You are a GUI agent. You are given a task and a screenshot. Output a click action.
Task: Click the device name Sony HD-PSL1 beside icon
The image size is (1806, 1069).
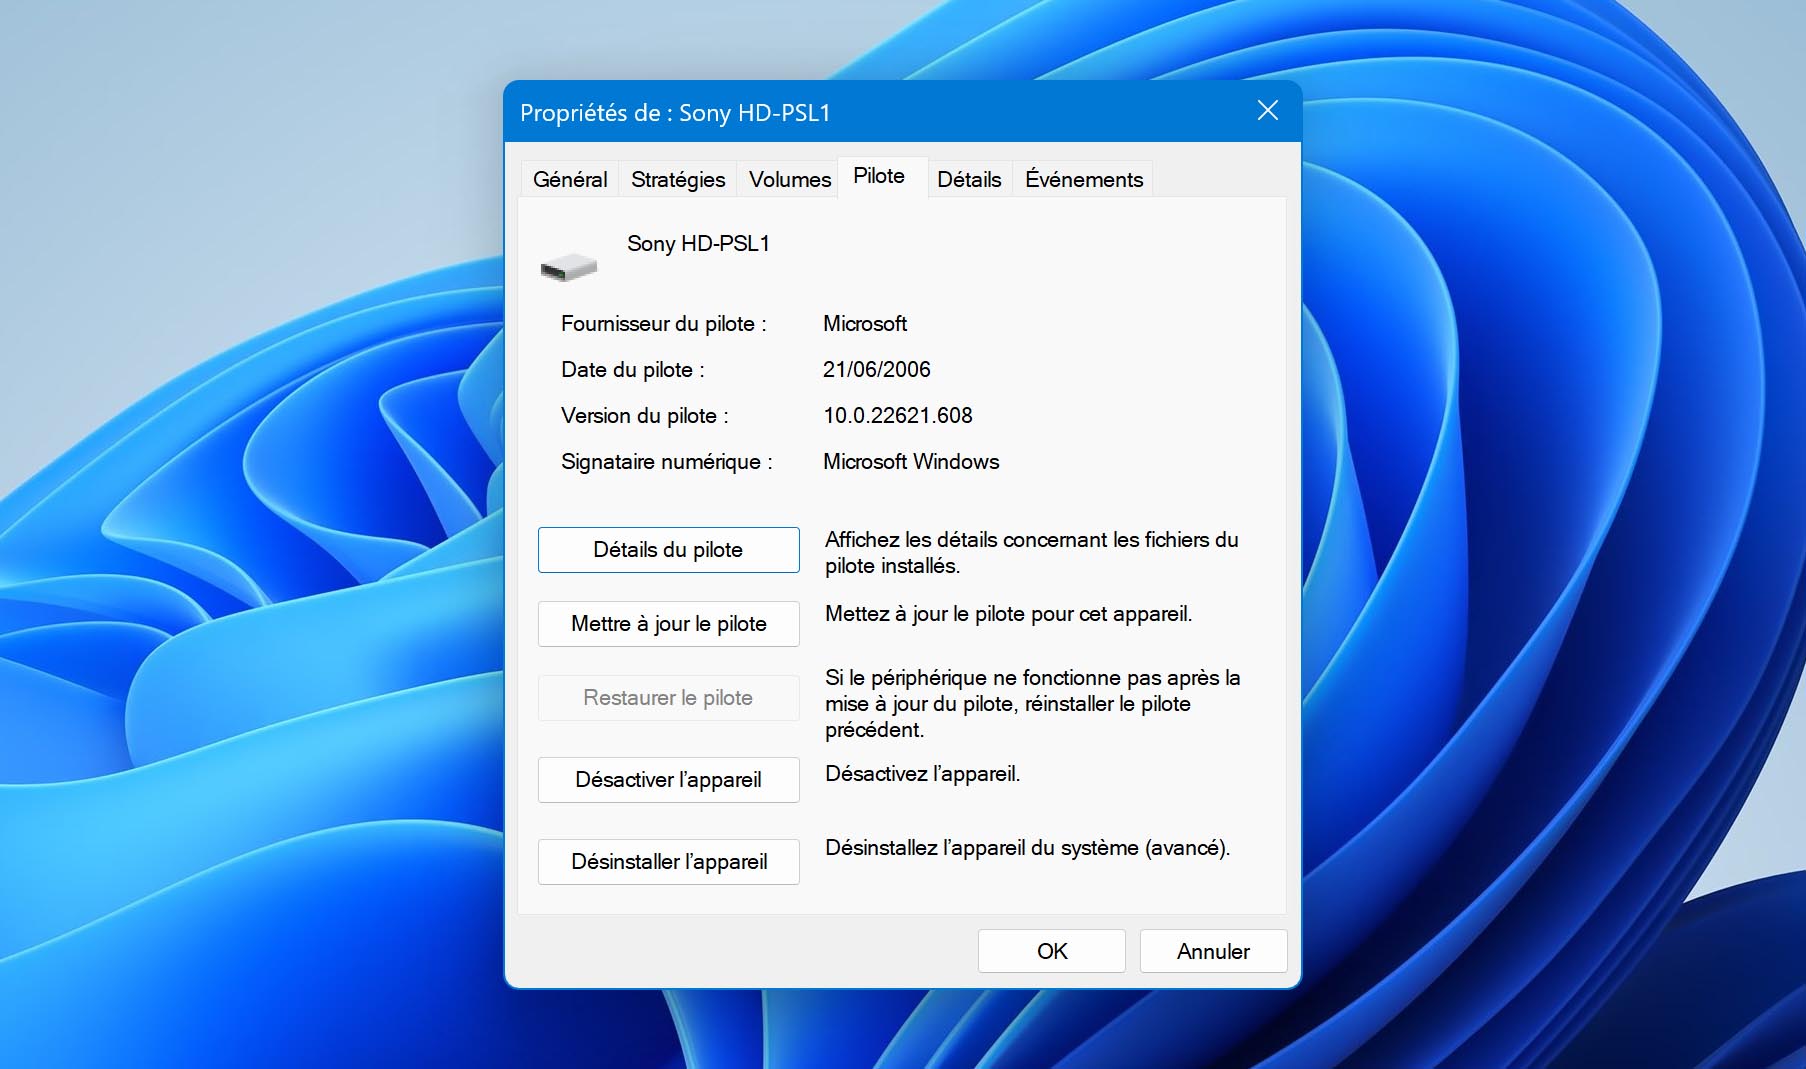(698, 243)
